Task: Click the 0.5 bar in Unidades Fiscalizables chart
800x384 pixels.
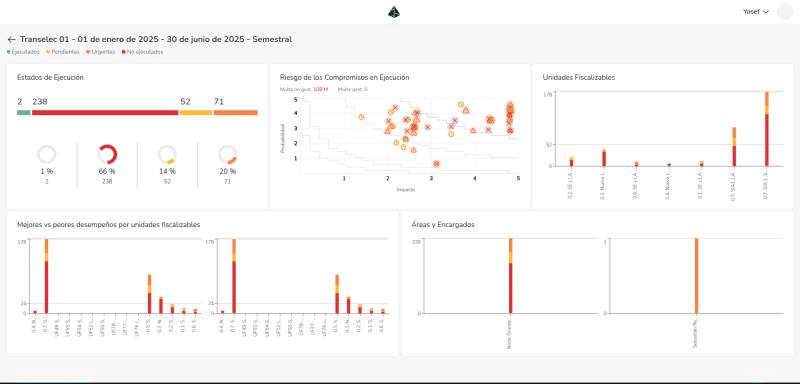Action: click(734, 147)
